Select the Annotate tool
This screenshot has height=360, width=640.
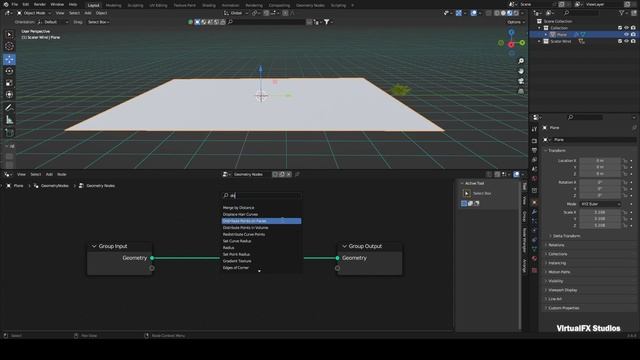[9, 107]
